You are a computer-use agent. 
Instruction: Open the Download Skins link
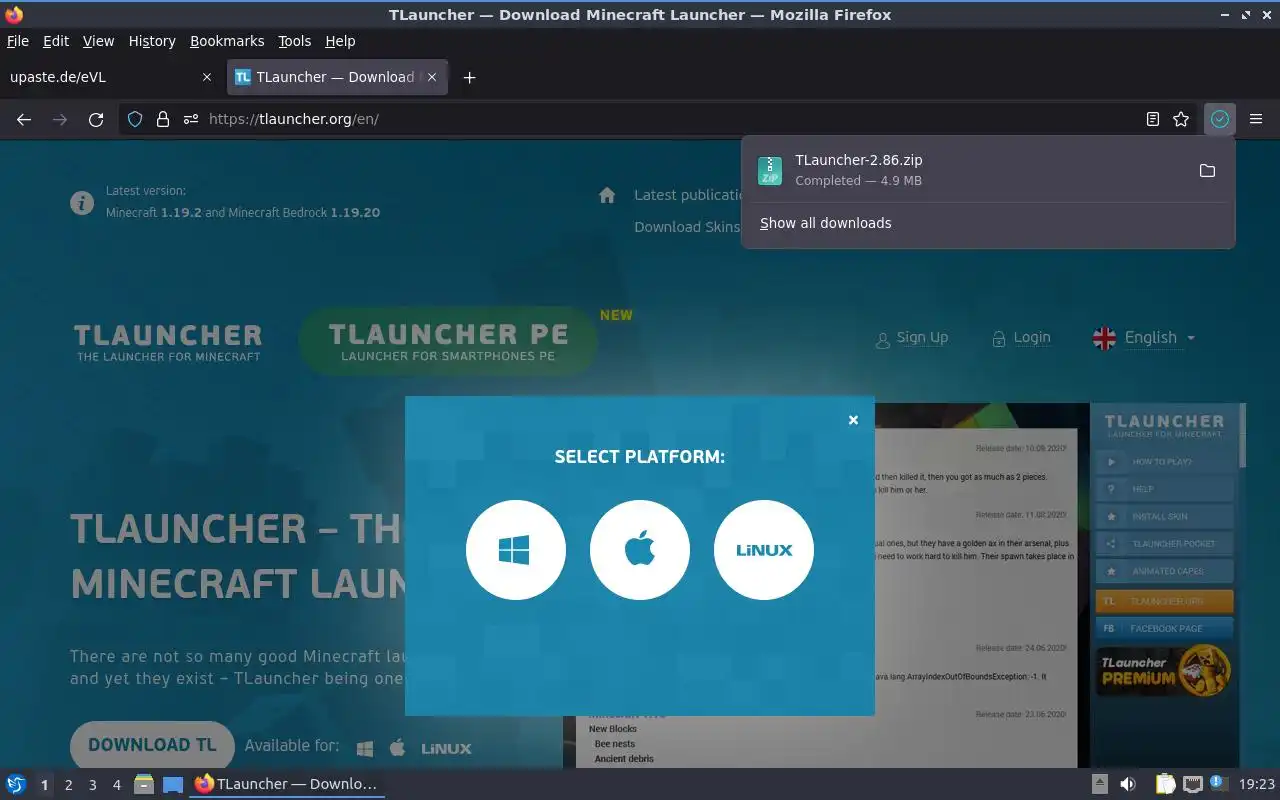[x=687, y=227]
